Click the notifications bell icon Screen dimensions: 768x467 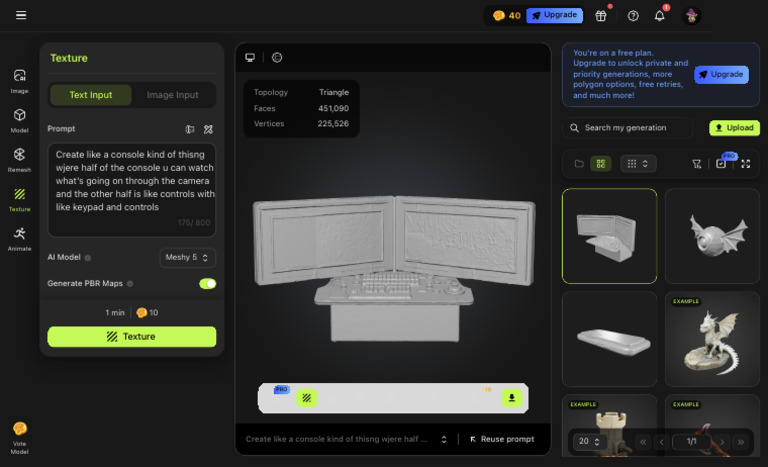point(660,16)
